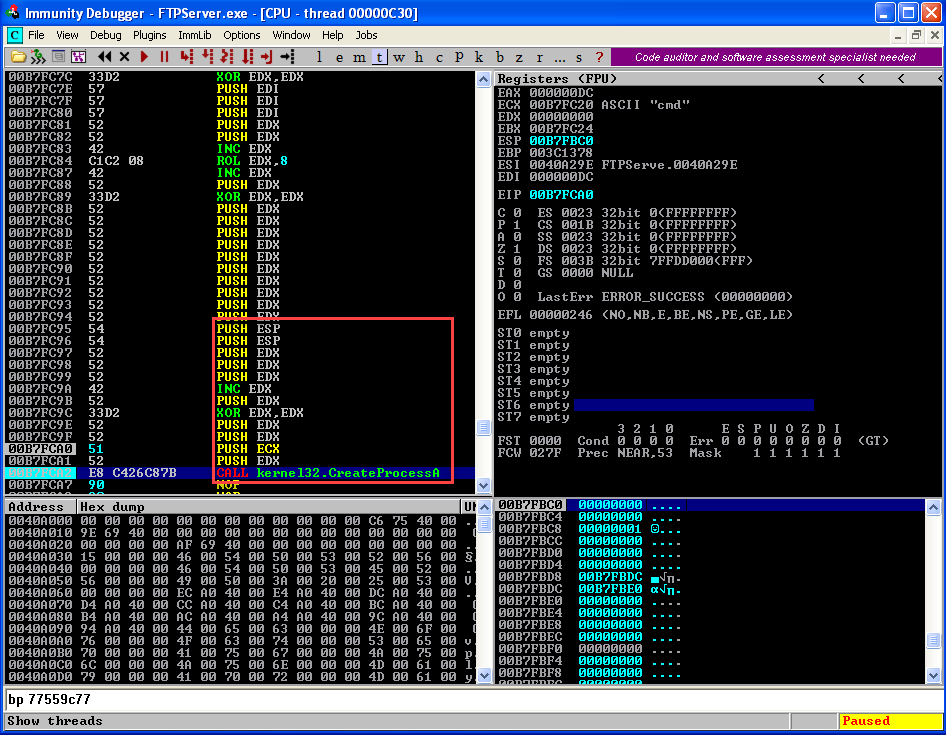
Task: Click the X (close program) toolbar icon
Action: point(124,57)
